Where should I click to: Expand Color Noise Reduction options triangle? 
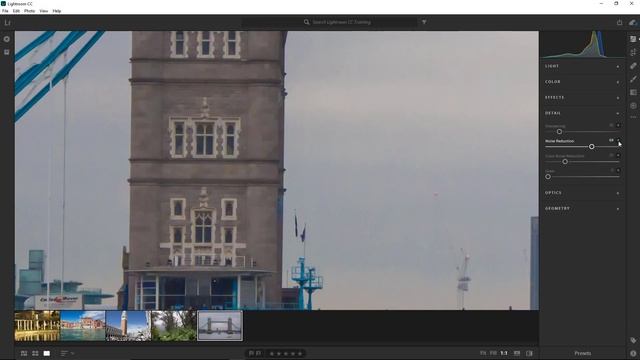[618, 156]
